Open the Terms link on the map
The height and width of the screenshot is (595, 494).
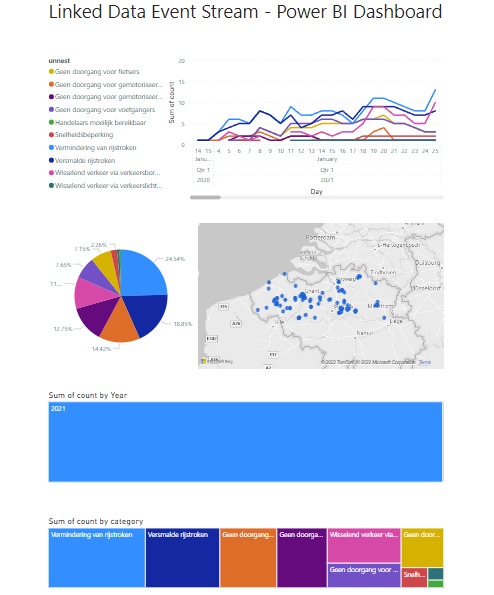tap(425, 362)
